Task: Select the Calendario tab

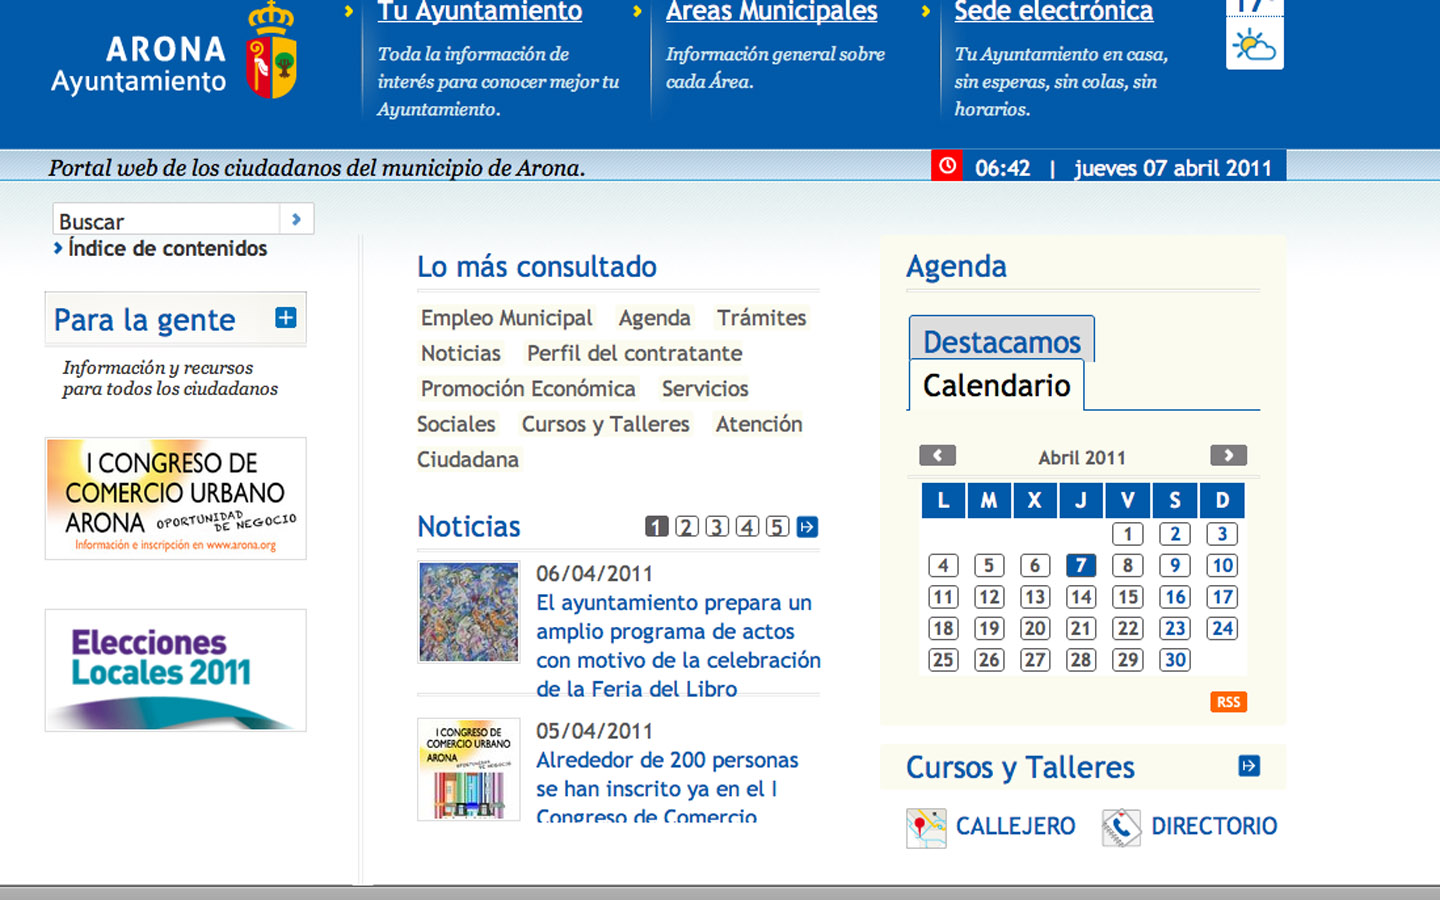Action: (996, 386)
